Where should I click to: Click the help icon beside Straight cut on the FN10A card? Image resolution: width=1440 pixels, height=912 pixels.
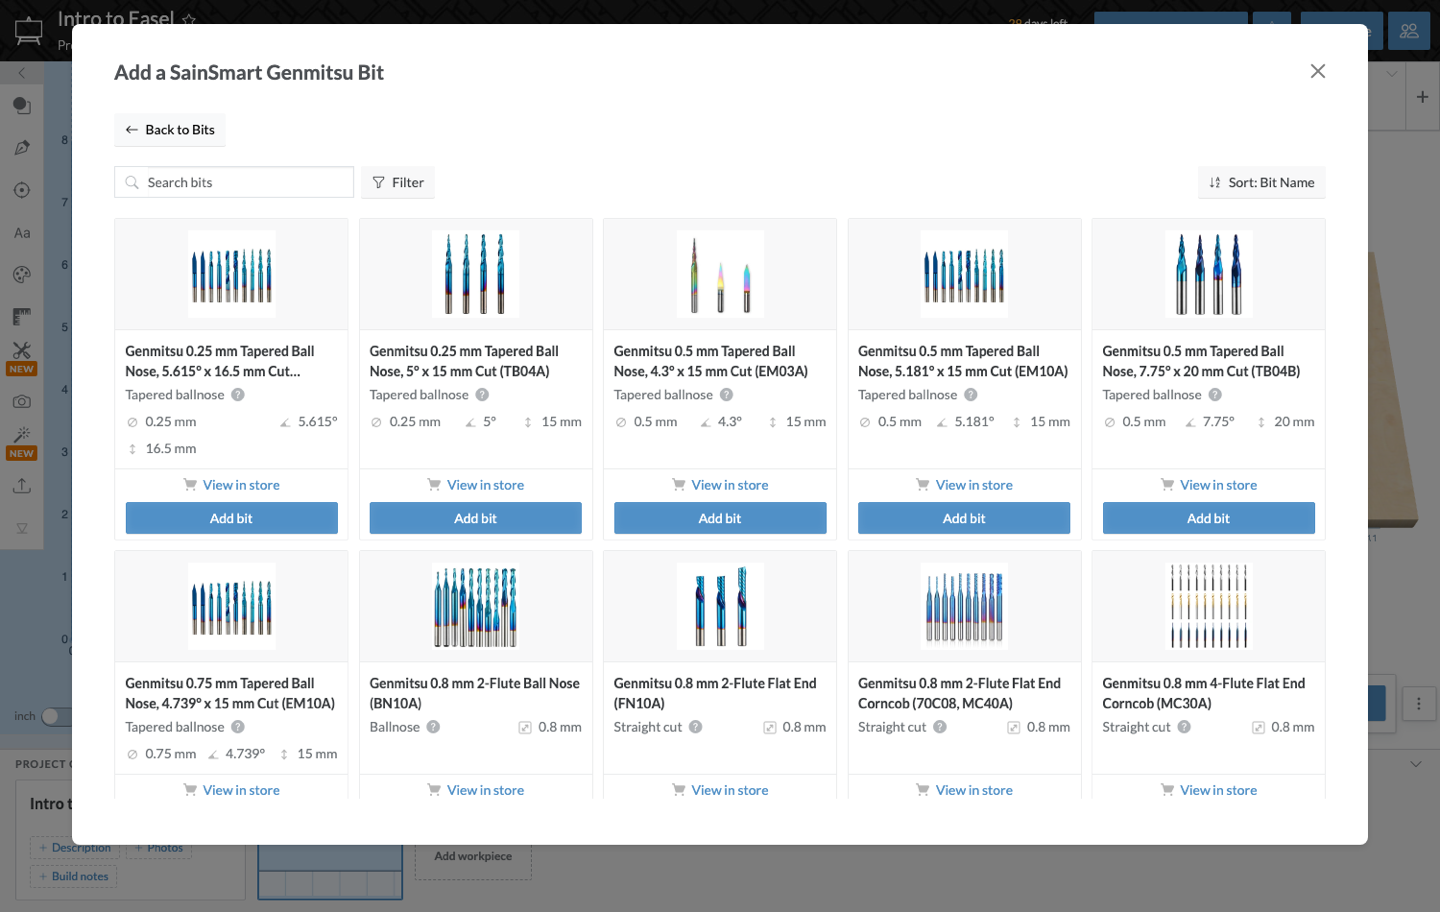[695, 727]
